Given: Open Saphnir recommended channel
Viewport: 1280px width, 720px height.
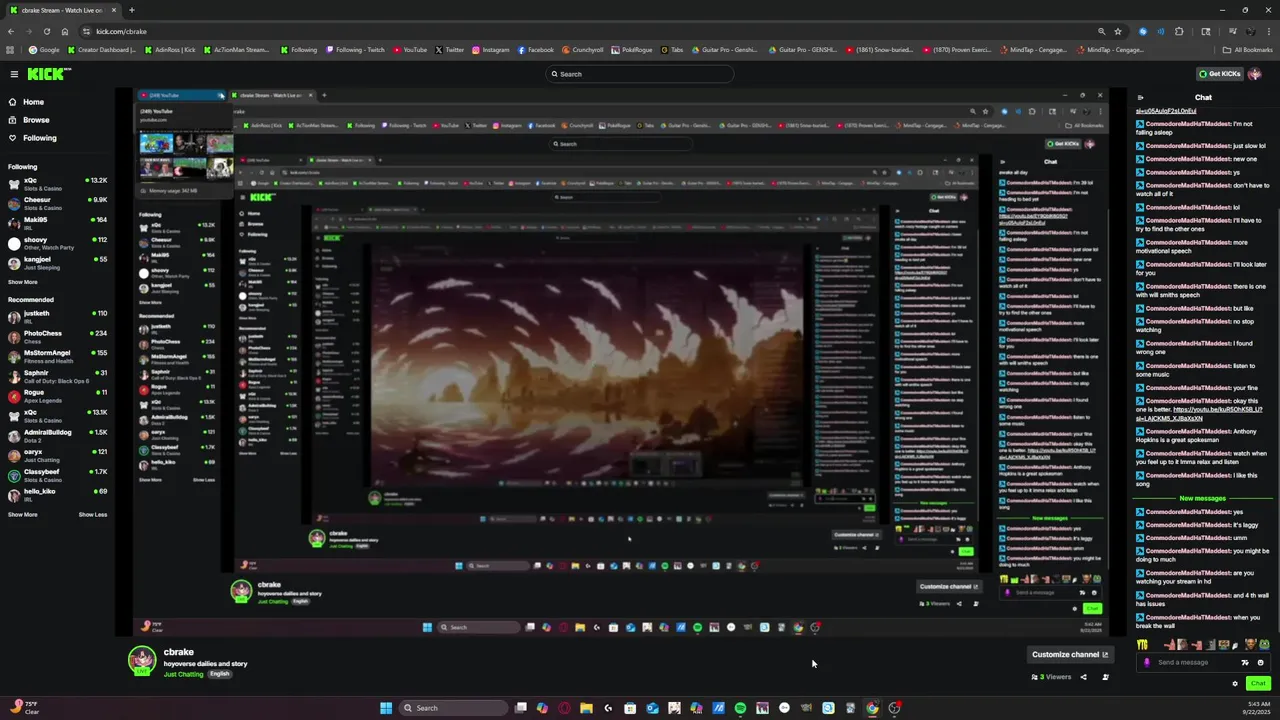Looking at the screenshot, I should click(58, 376).
